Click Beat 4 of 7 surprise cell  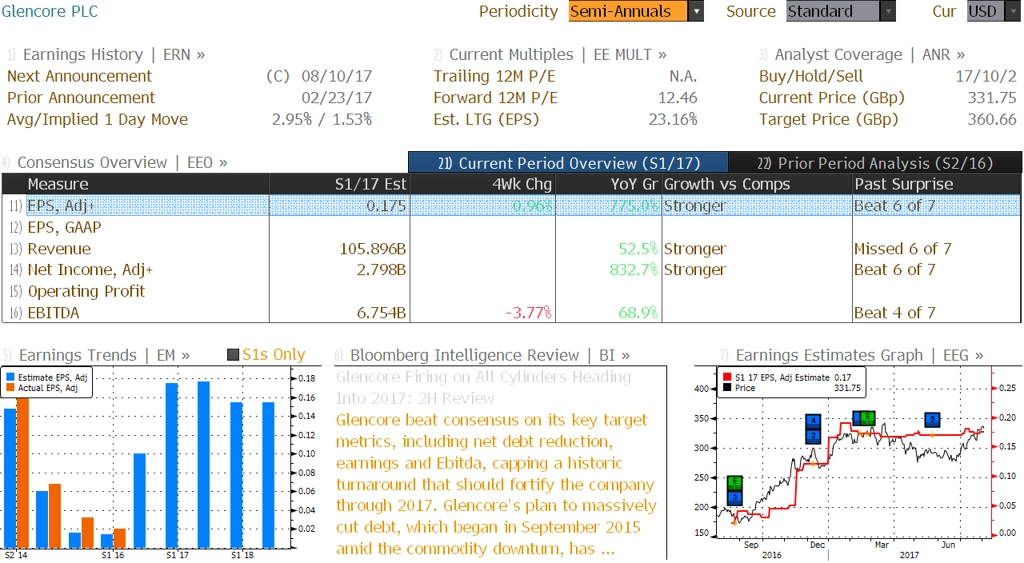click(x=895, y=313)
